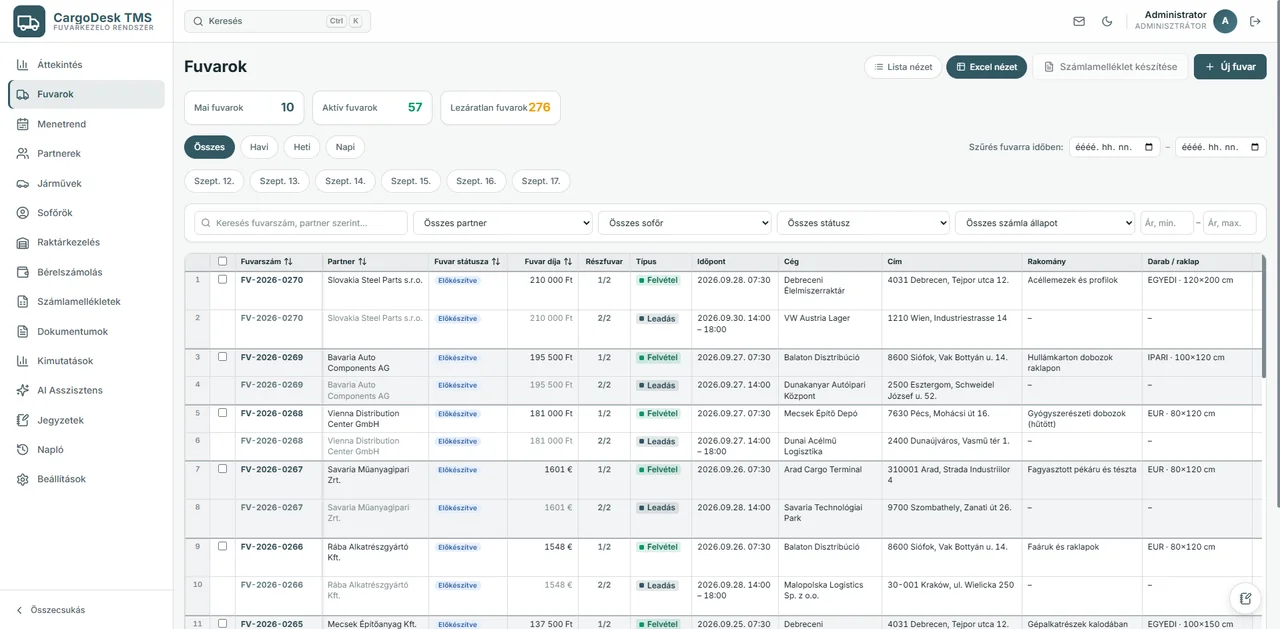Select the Havi period tab
The image size is (1280, 629).
click(259, 147)
